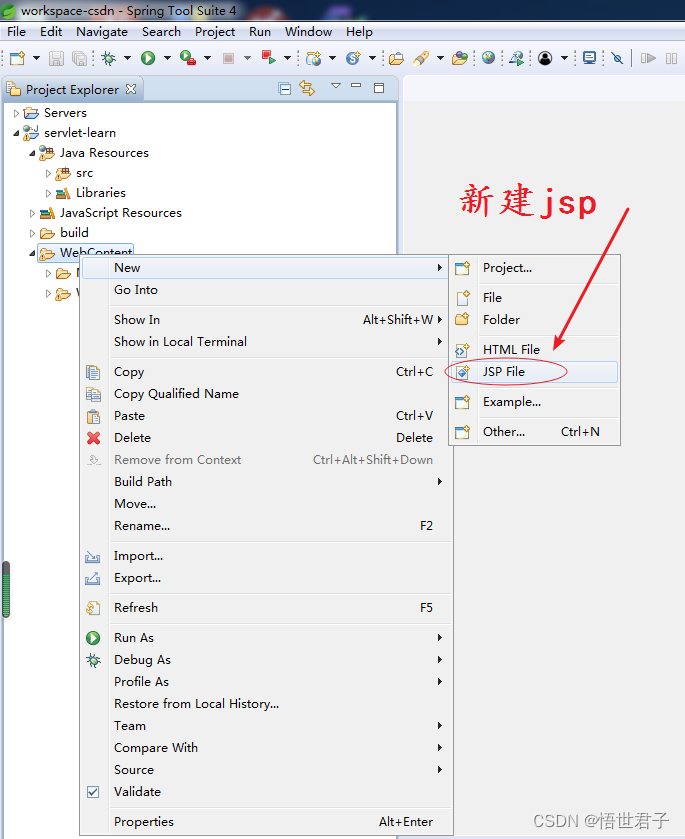Click the Search flashlight toolbar icon

coord(421,58)
